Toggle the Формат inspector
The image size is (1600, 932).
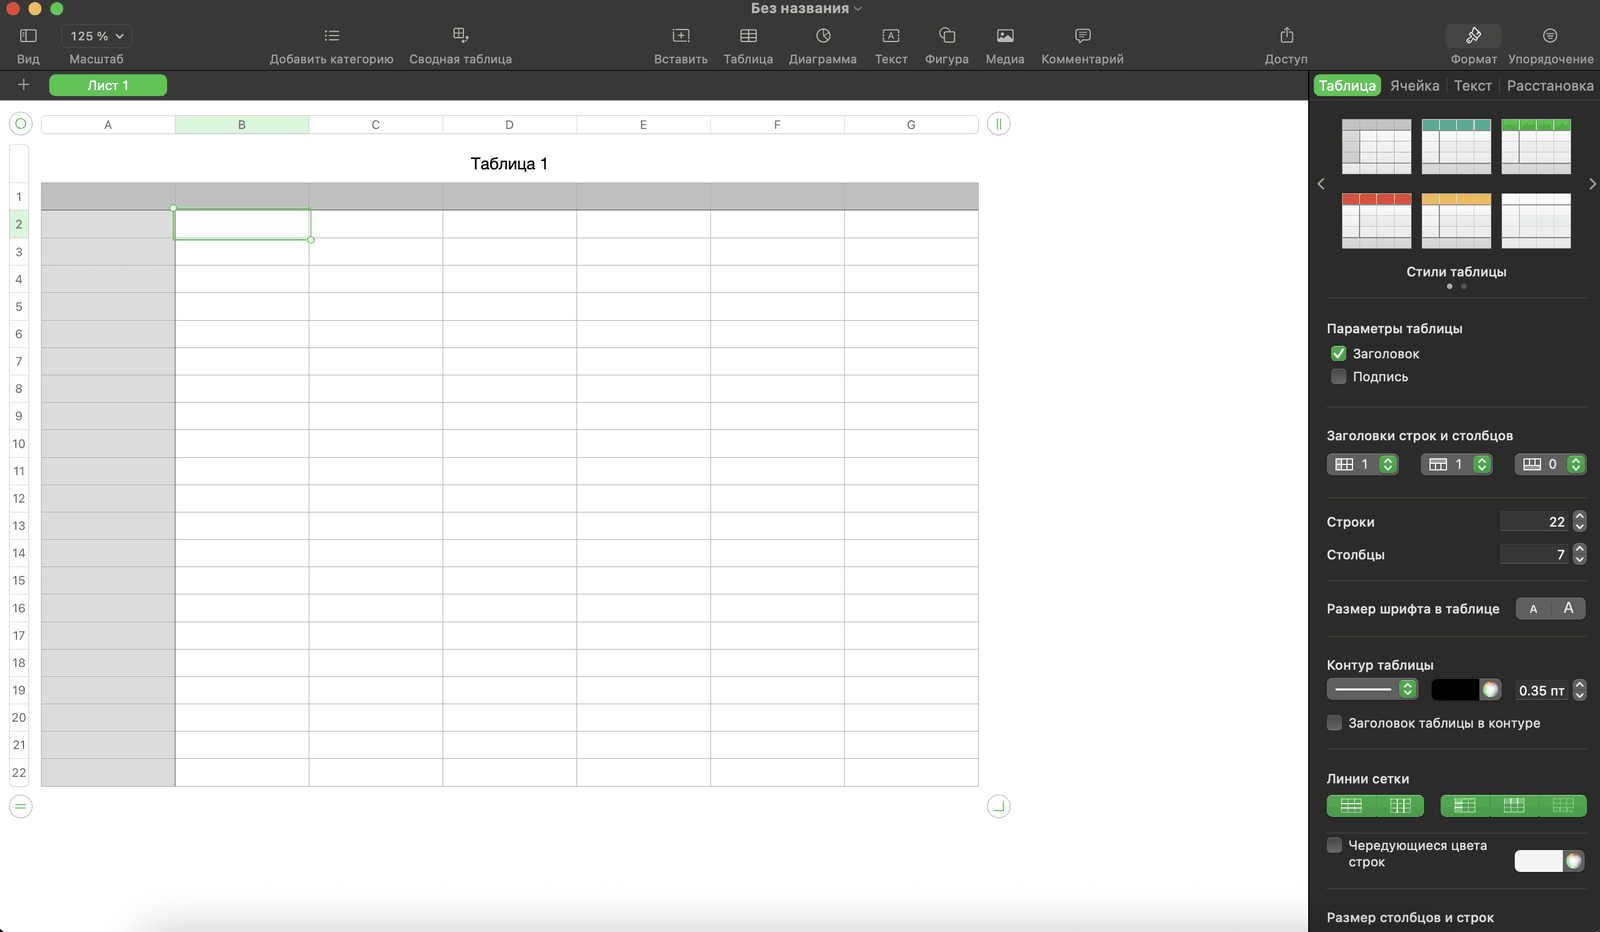[1473, 36]
